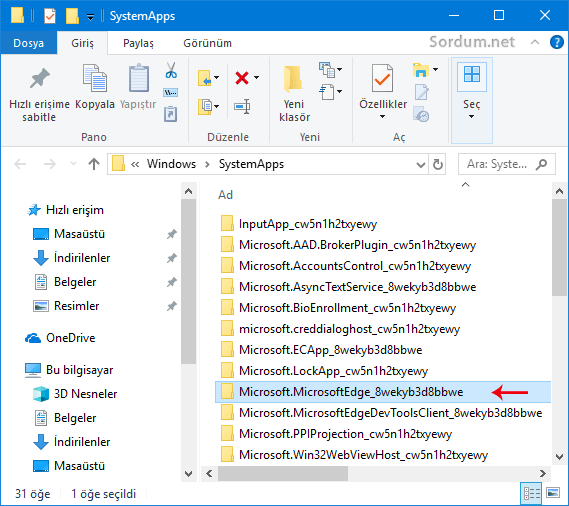The height and width of the screenshot is (506, 569).
Task: Switch to the Paylaş tab
Action: point(138,43)
